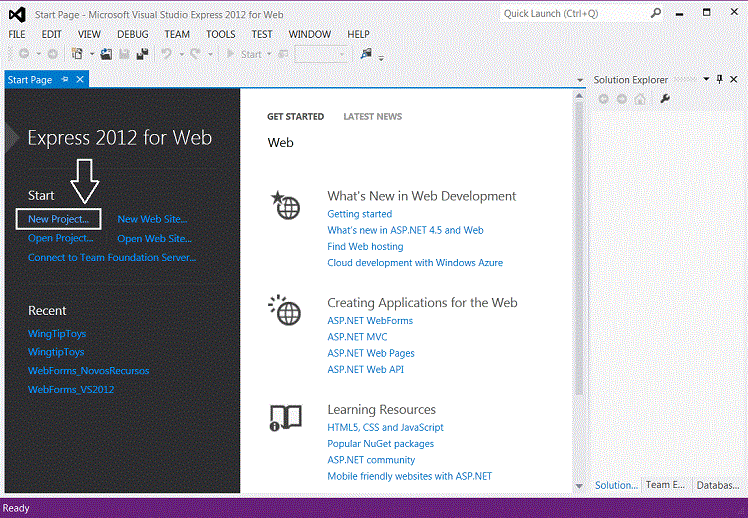
Task: Open recent project WebForms_VS2012
Action: coord(71,389)
